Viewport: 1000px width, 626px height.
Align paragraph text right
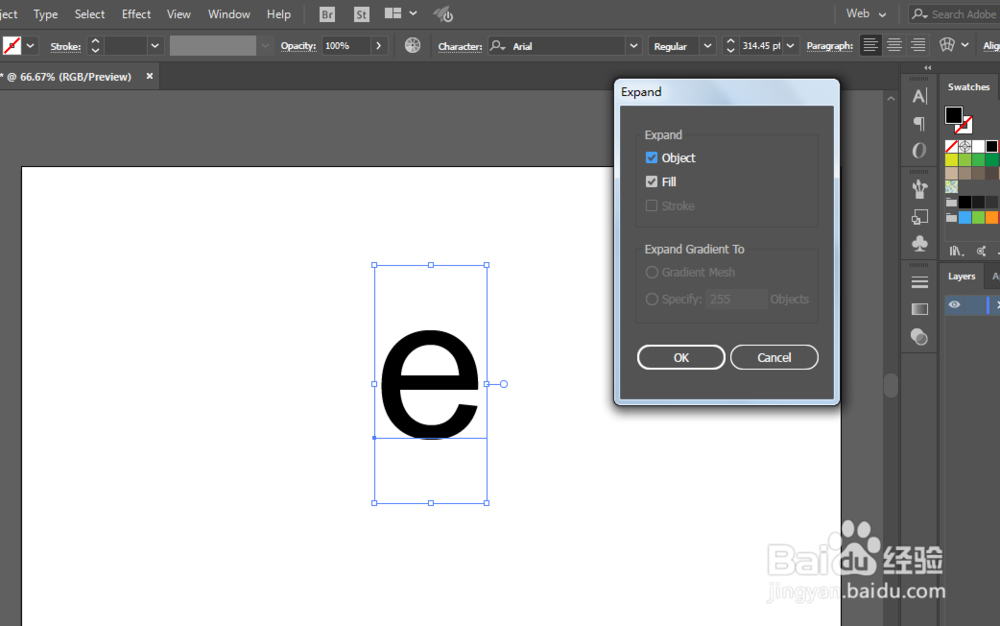point(918,45)
